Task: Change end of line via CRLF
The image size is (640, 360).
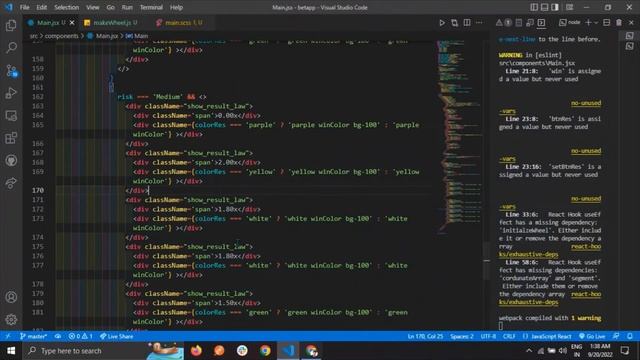Action: point(509,336)
